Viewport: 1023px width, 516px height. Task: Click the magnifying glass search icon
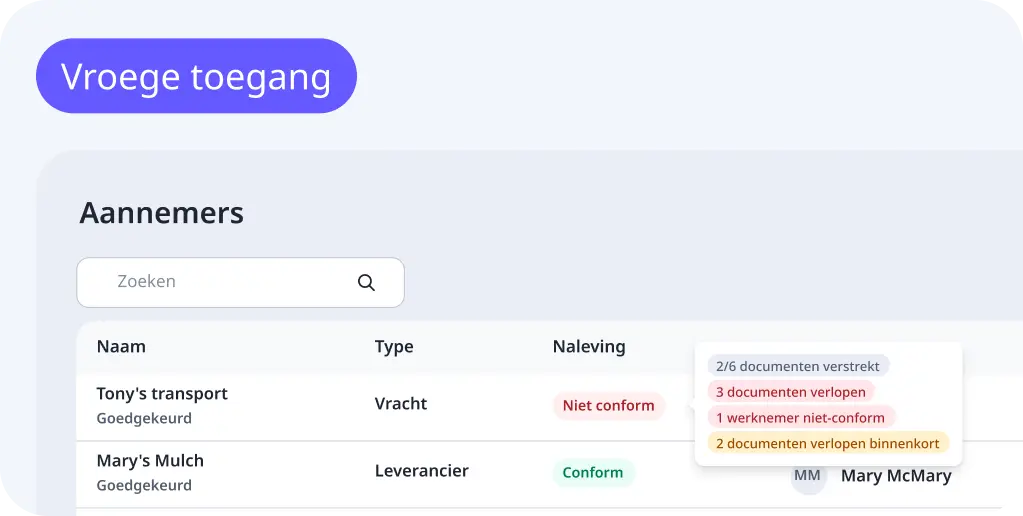366,283
